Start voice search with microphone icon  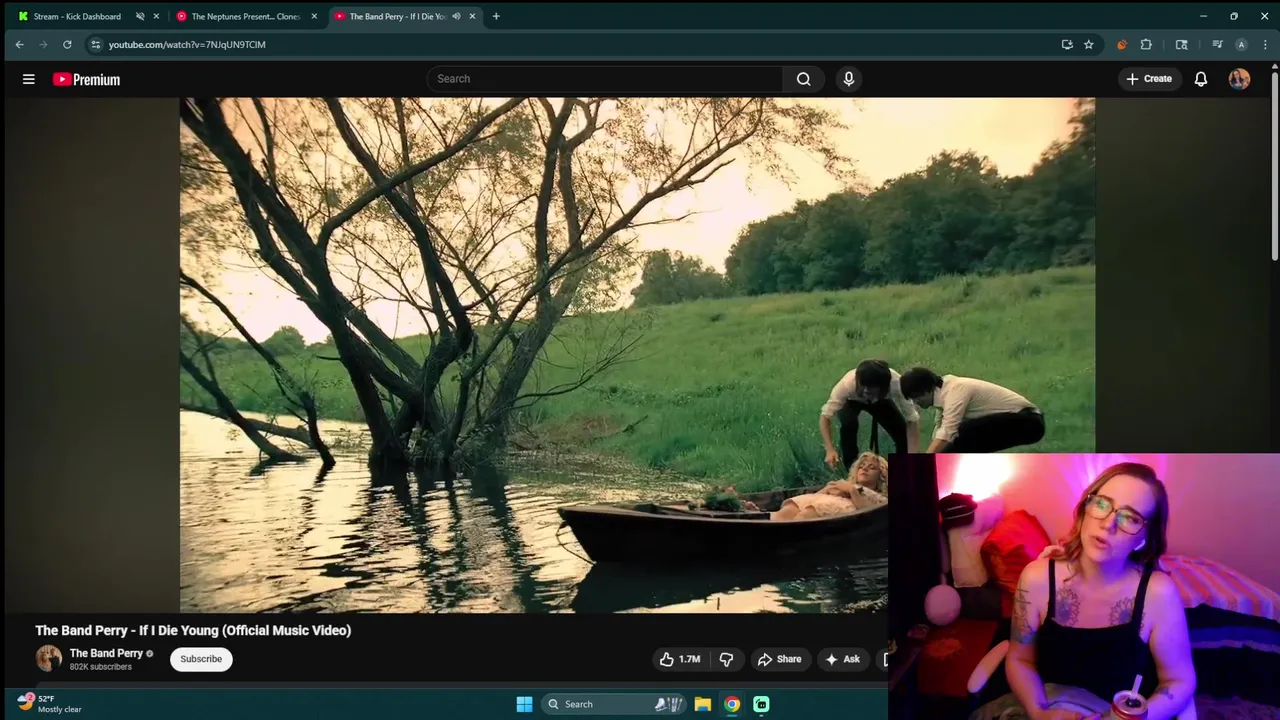[x=849, y=79]
